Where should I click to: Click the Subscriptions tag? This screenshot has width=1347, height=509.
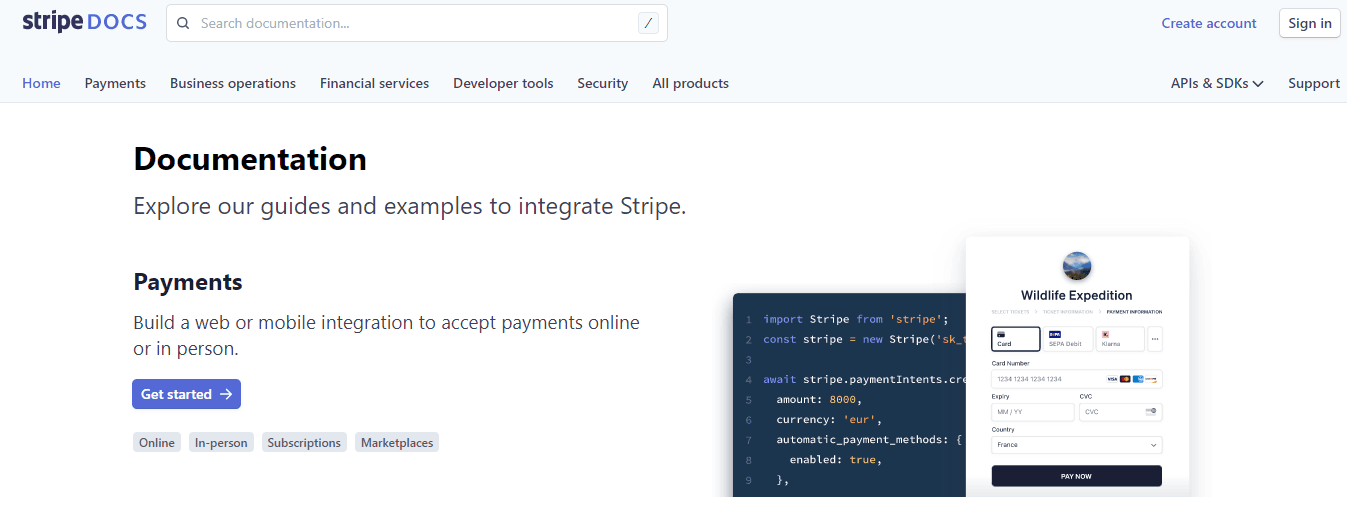(304, 442)
